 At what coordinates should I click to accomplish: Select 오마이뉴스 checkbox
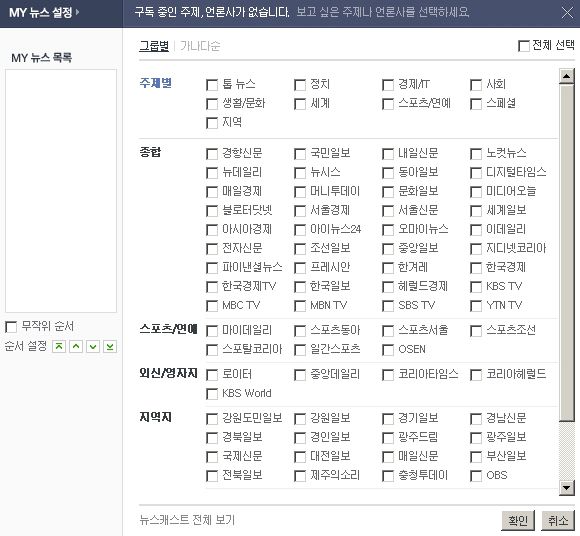coord(388,230)
